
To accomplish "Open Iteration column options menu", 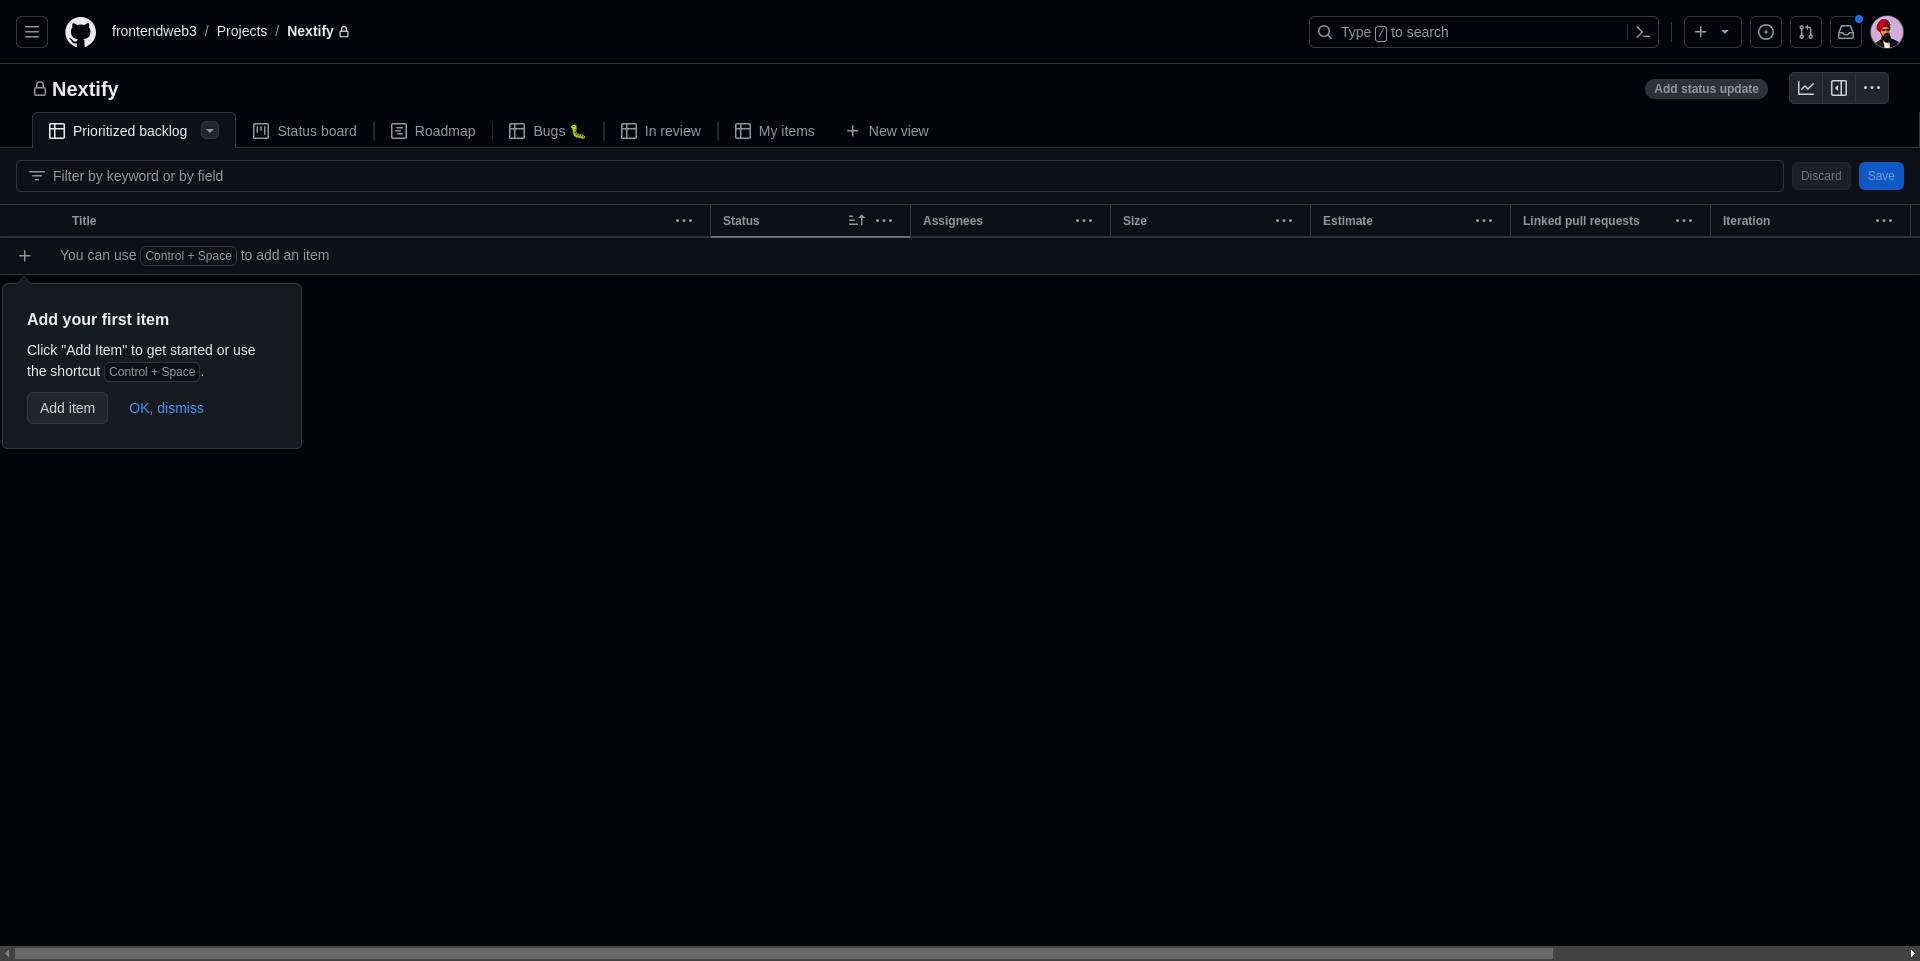I will [x=1884, y=221].
